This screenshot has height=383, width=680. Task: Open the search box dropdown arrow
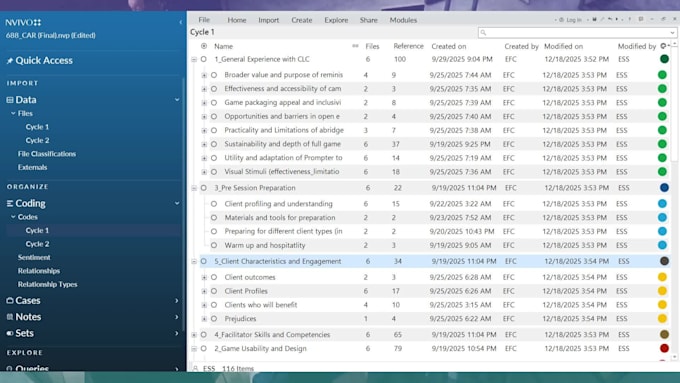click(x=672, y=33)
